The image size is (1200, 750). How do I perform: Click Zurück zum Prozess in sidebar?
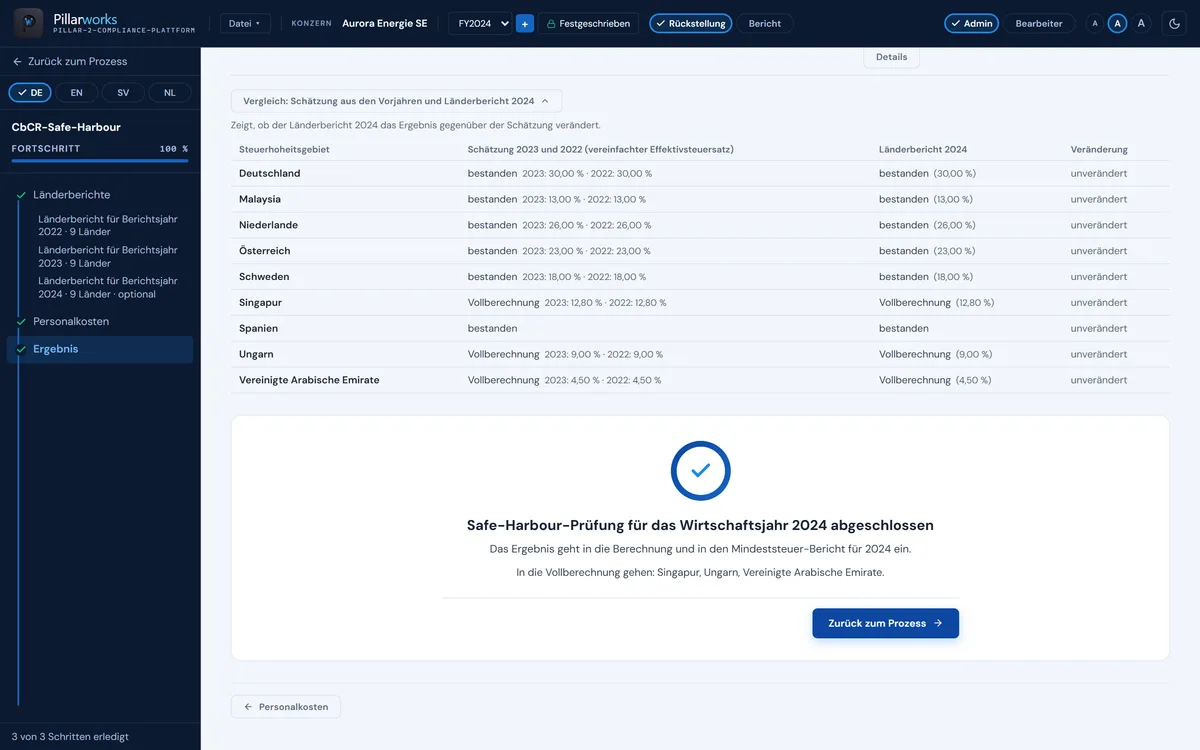[x=70, y=61]
